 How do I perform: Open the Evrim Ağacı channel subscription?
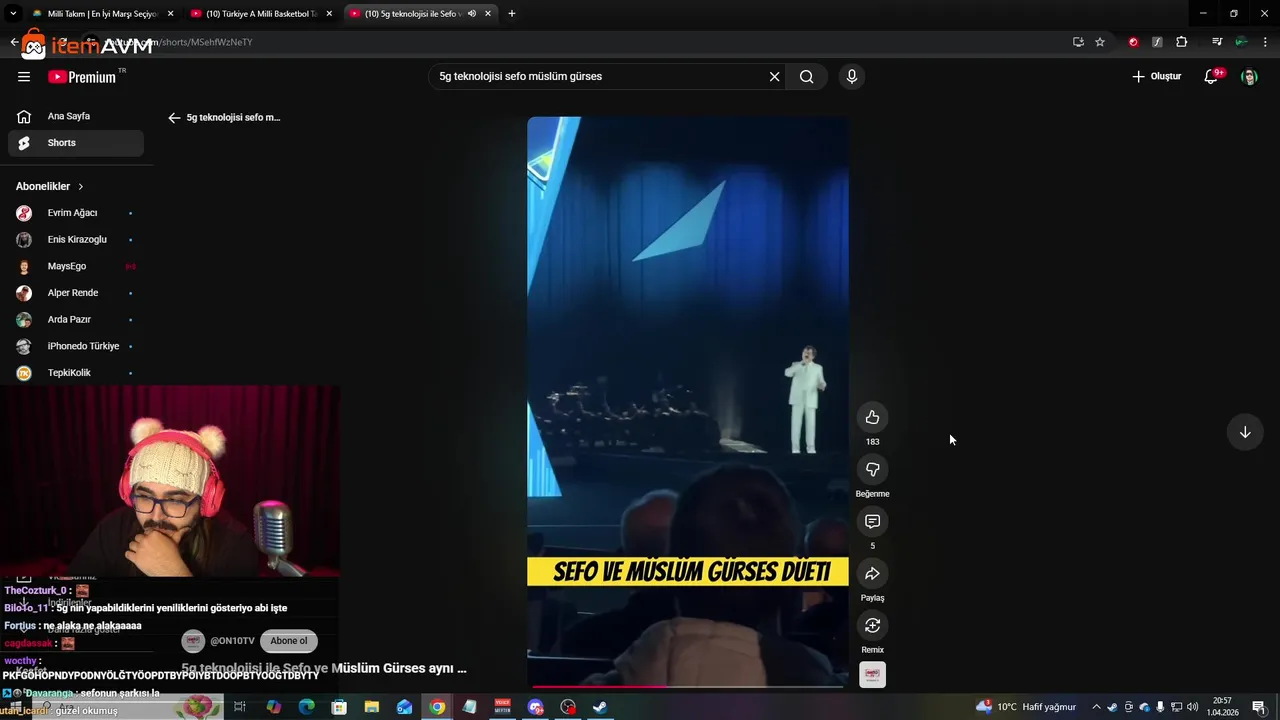(76, 213)
